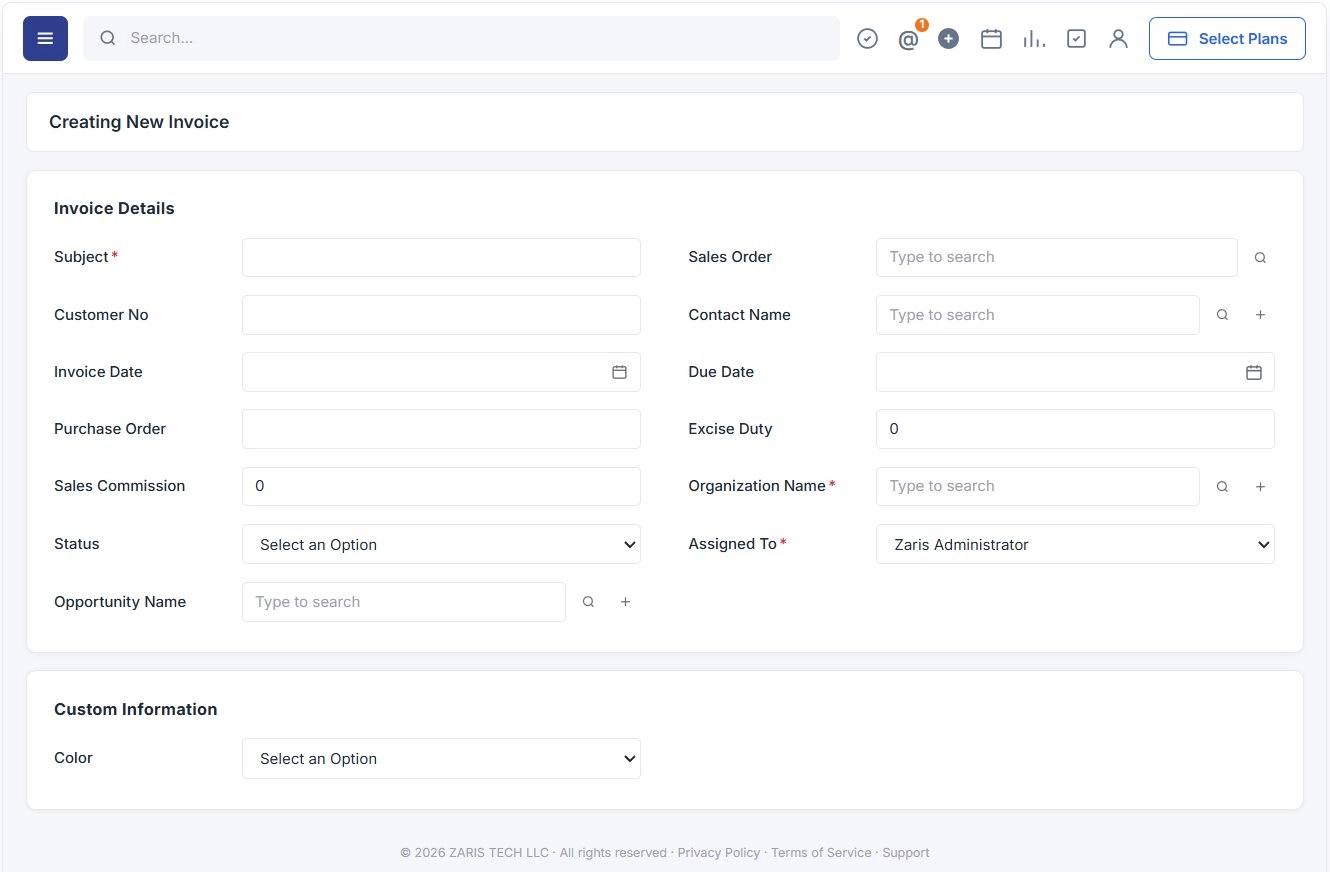Image resolution: width=1330 pixels, height=872 pixels.
Task: Click the Organization Name label
Action: (x=757, y=486)
